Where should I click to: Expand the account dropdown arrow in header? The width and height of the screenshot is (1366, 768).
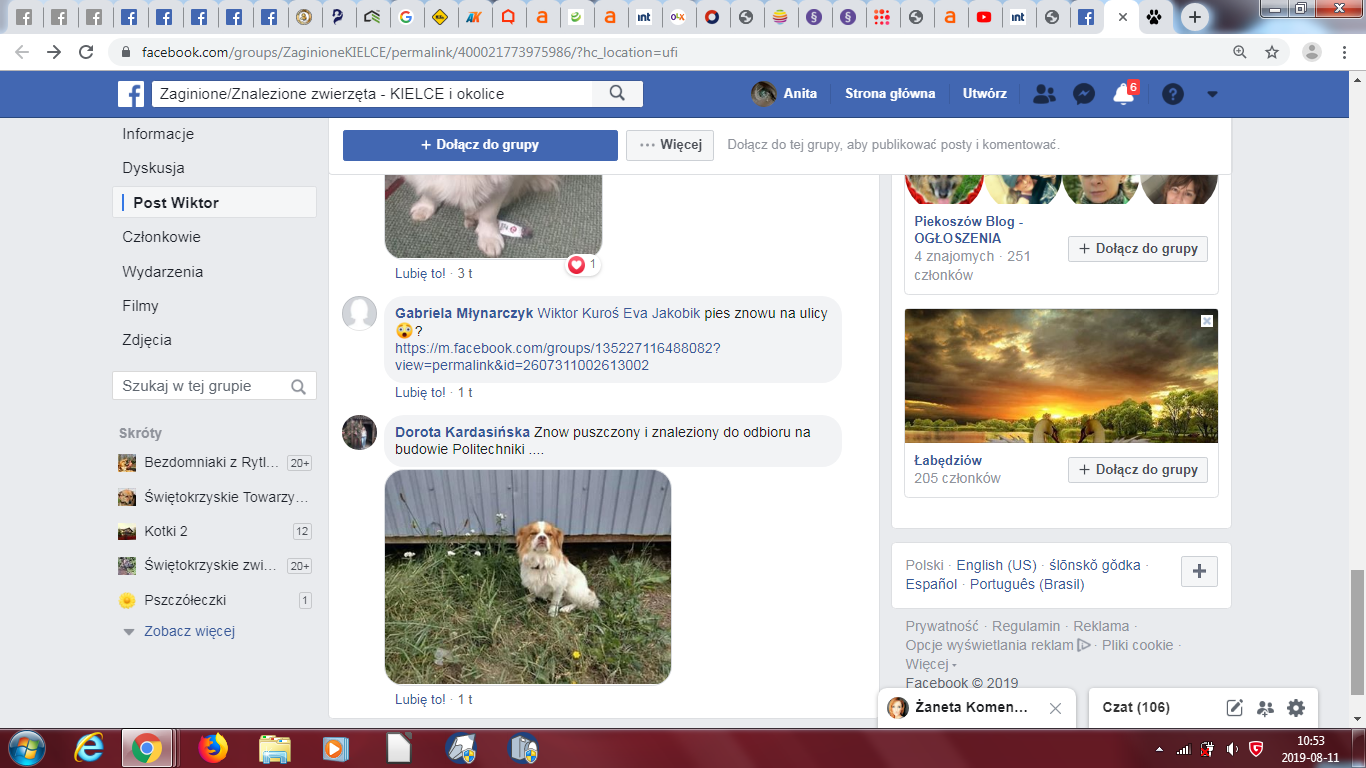click(1212, 94)
